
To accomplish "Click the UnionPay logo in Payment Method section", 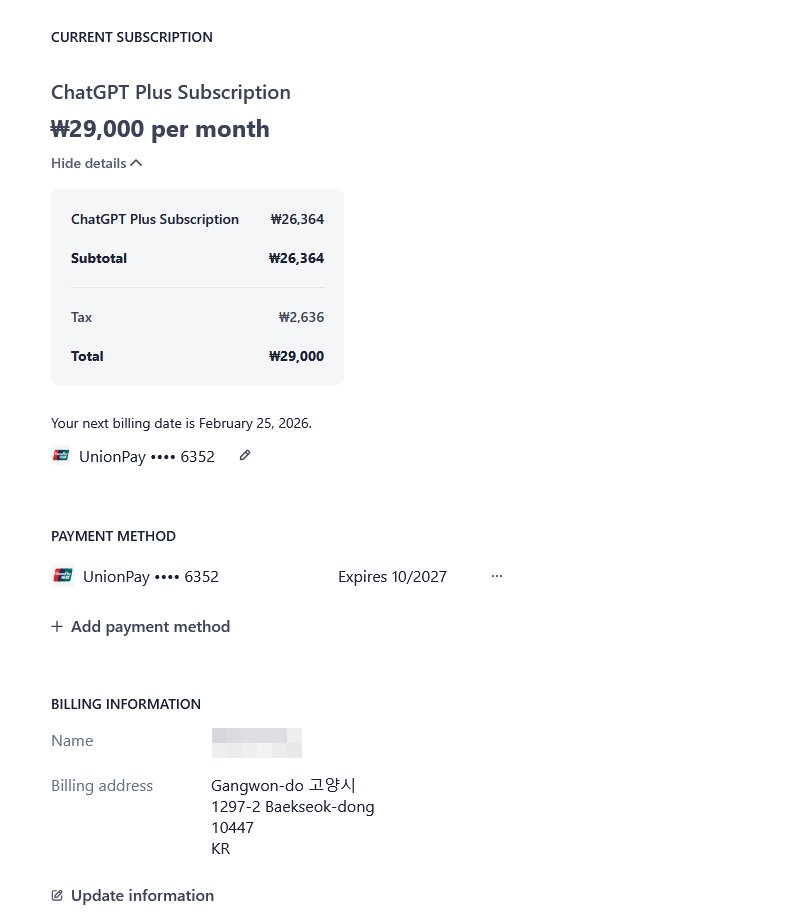I will [x=62, y=576].
